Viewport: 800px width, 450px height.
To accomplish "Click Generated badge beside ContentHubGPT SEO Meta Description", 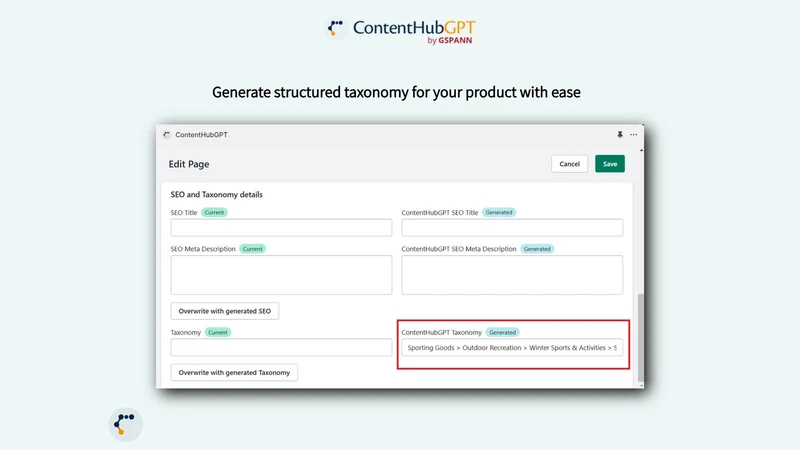I will coord(537,249).
